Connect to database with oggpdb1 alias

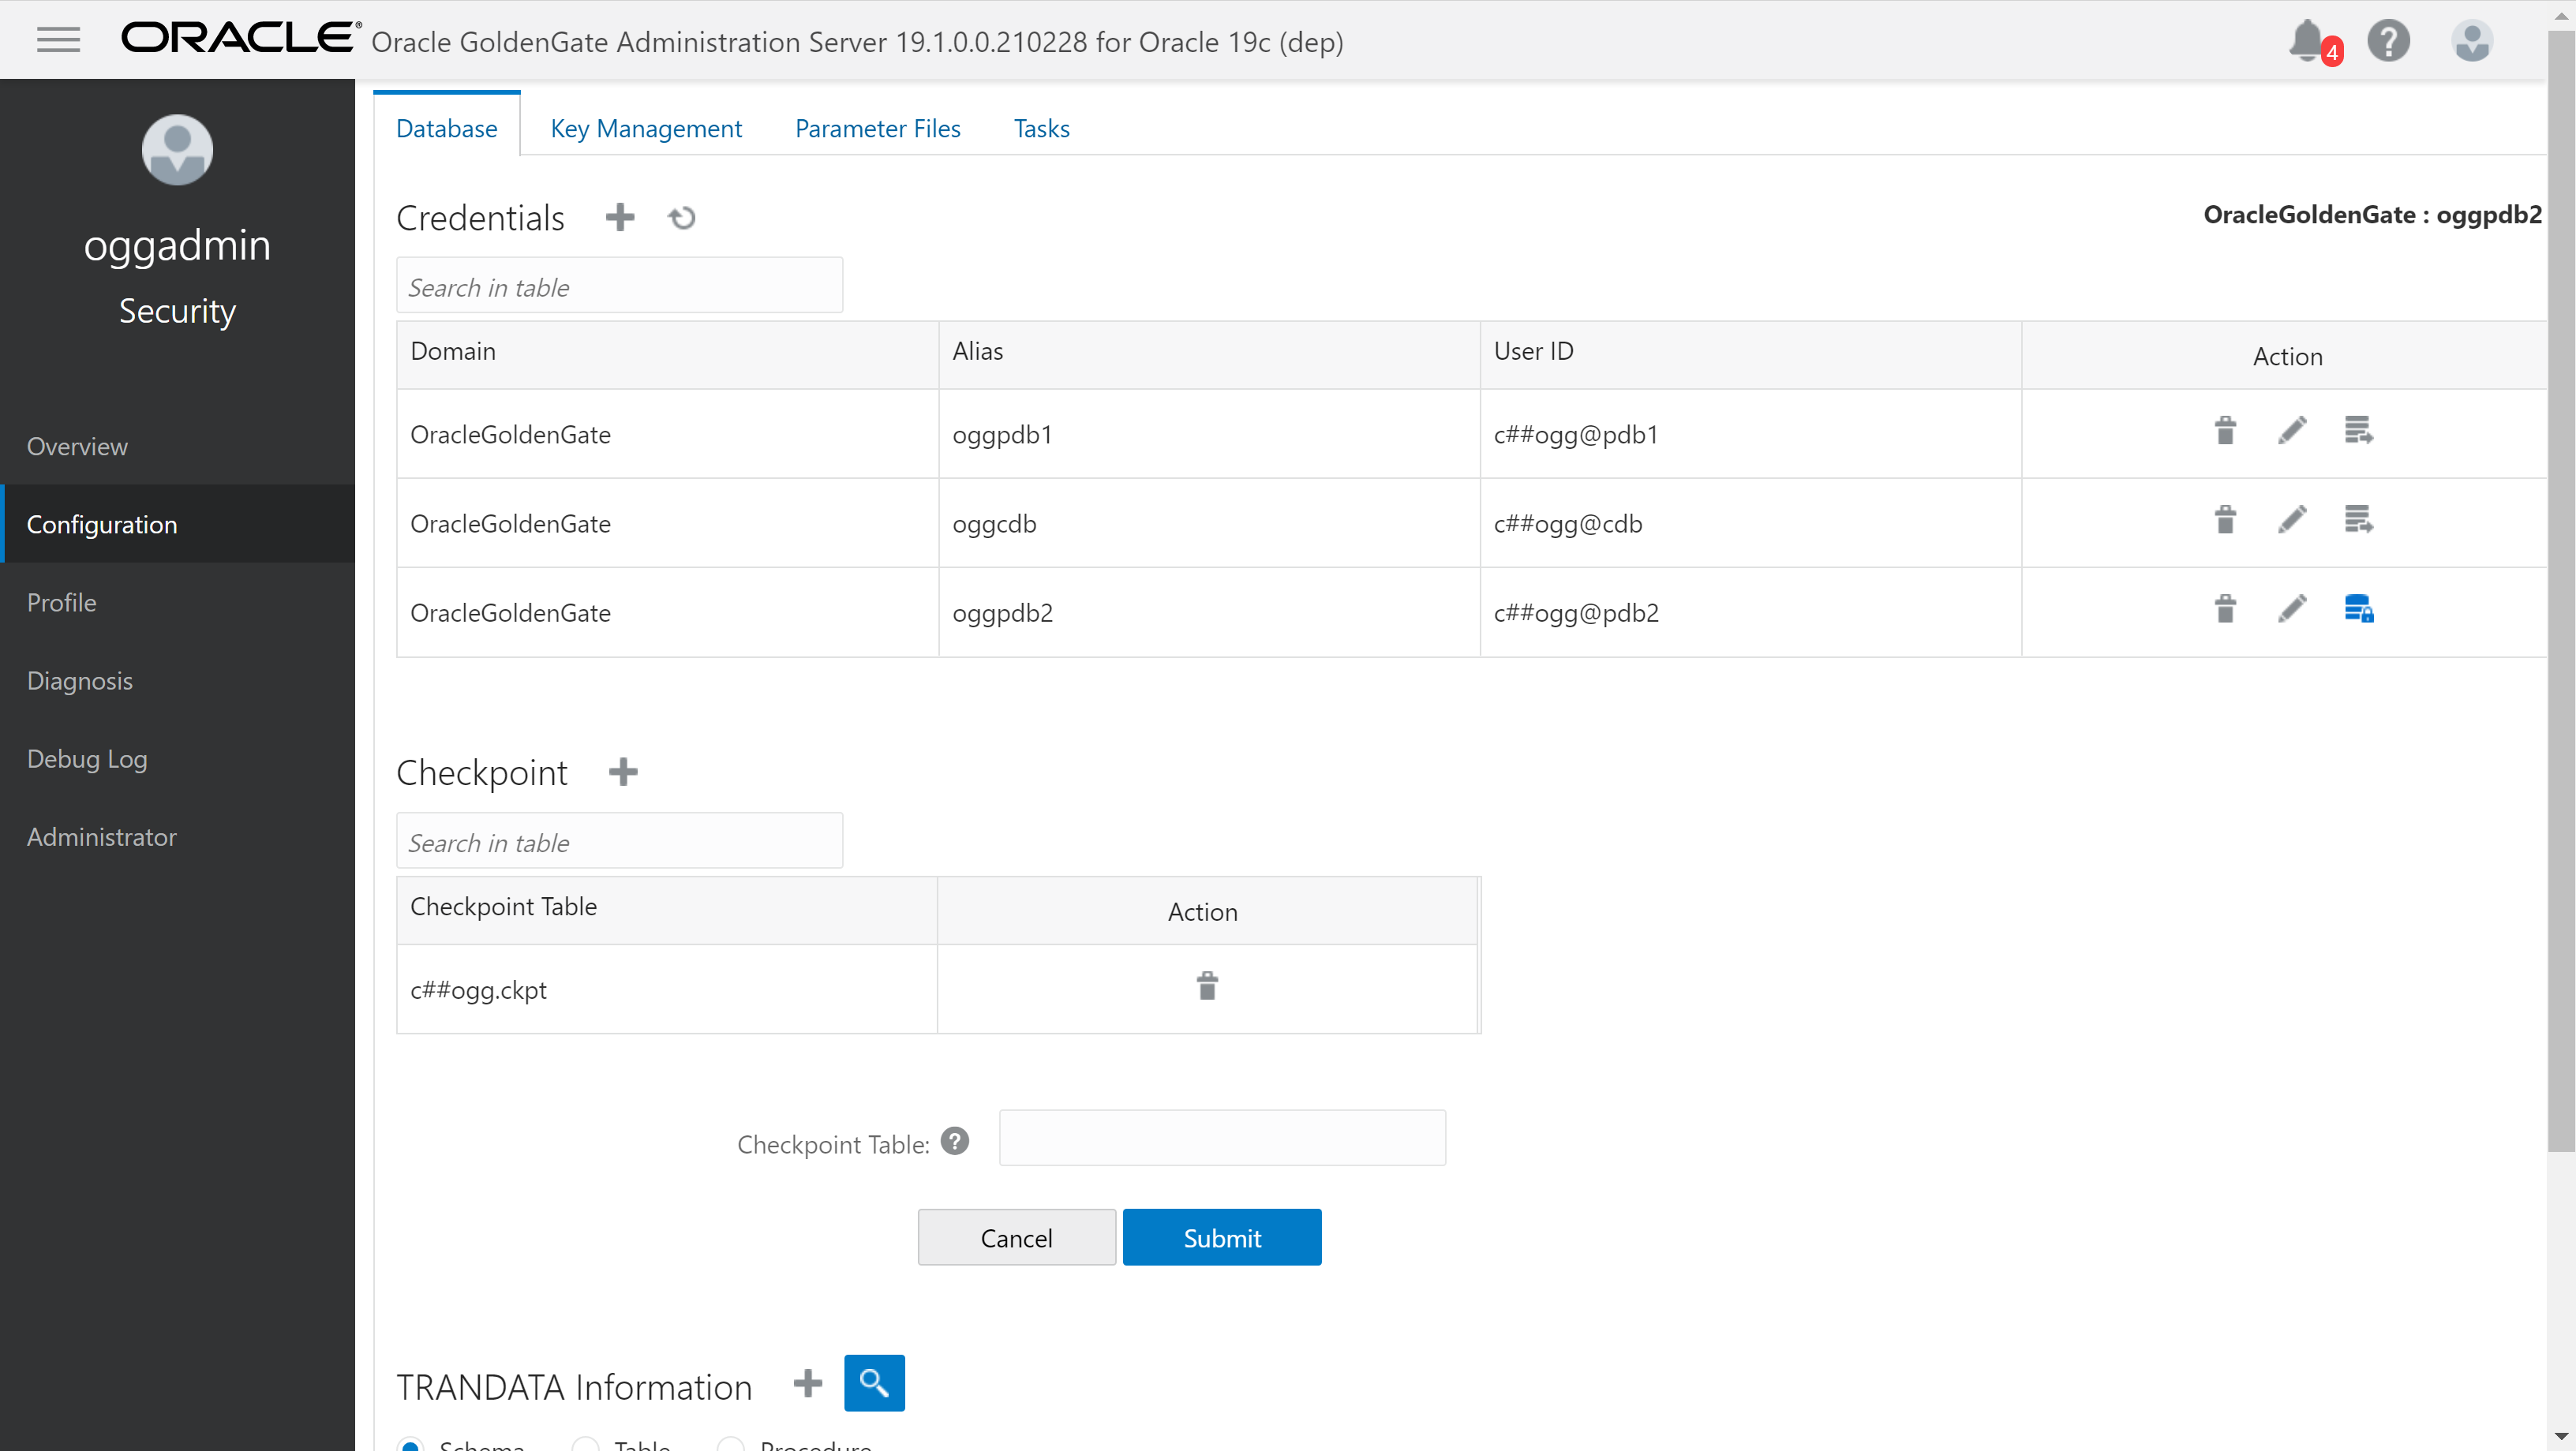[2358, 432]
